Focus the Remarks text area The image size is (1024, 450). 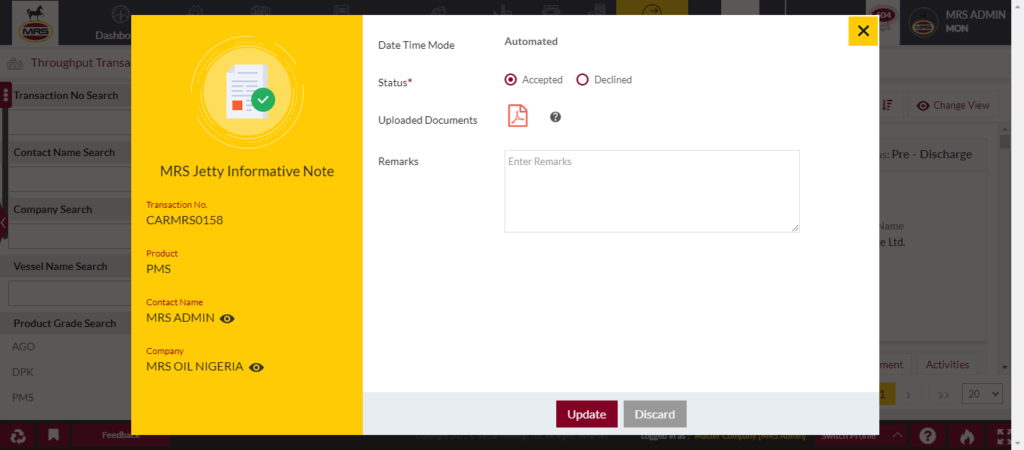point(652,191)
